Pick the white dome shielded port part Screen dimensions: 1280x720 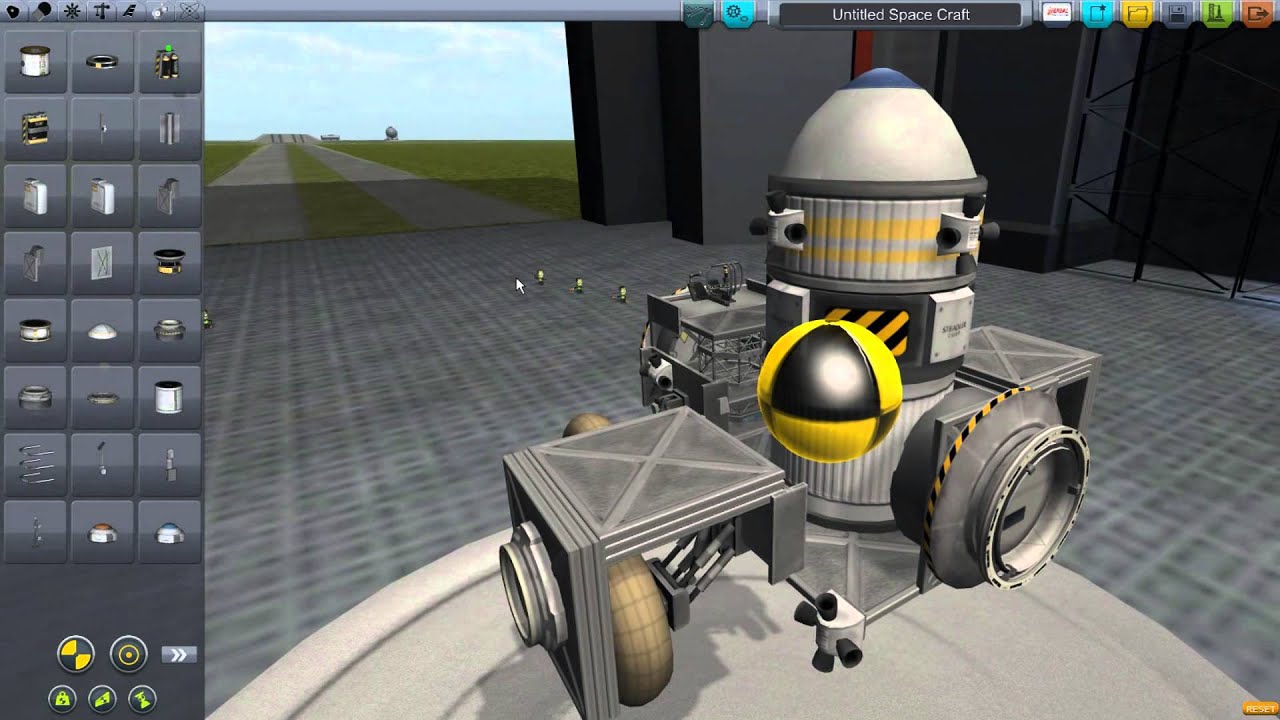[102, 330]
